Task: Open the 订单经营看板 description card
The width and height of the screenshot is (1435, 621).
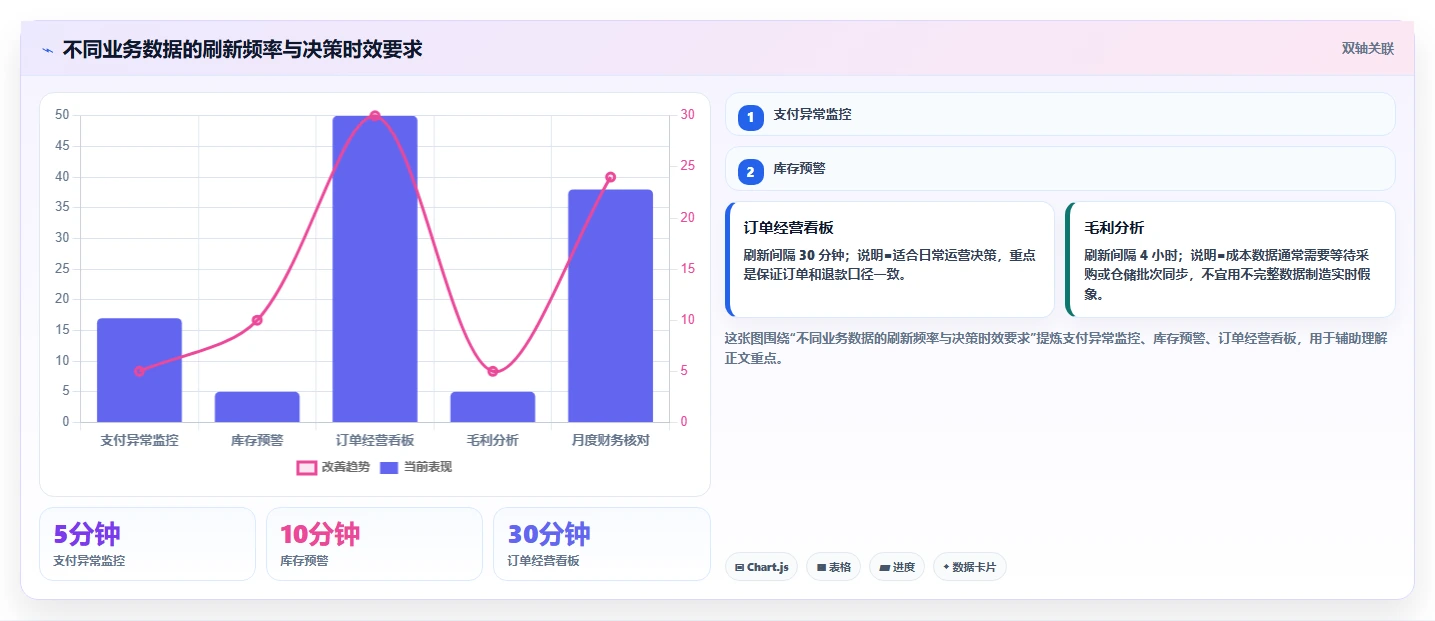Action: tap(890, 260)
